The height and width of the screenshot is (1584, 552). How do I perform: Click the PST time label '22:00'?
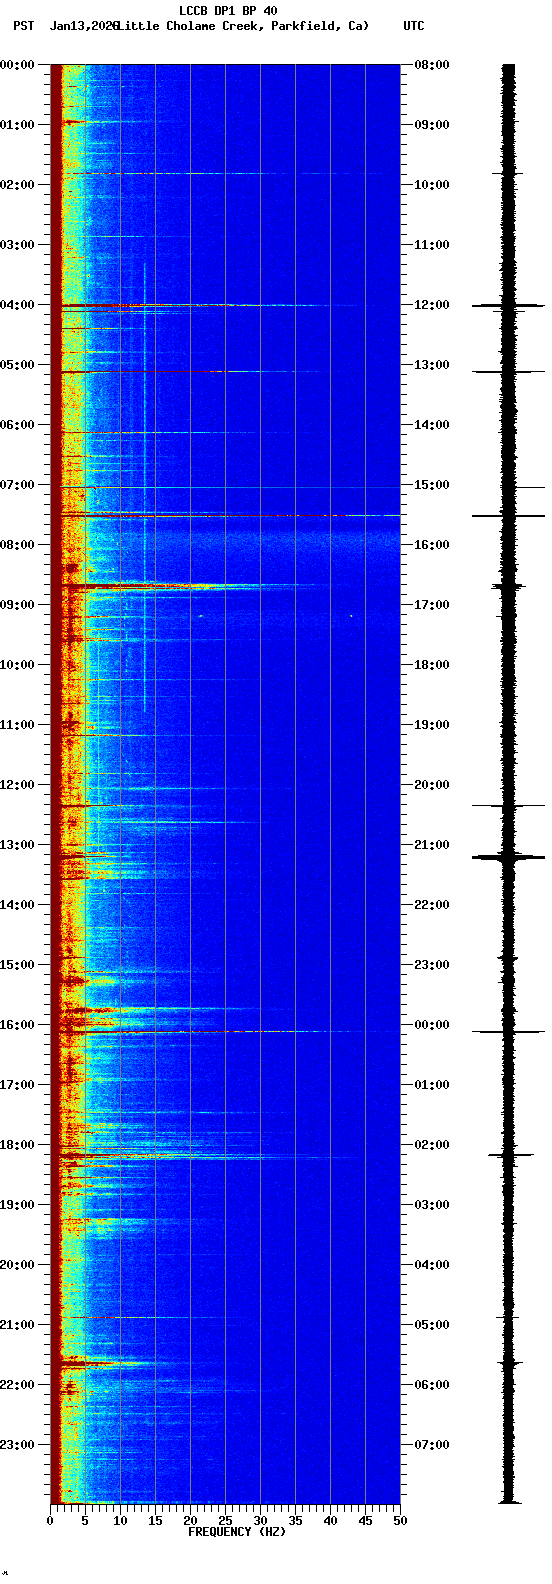[17, 1385]
